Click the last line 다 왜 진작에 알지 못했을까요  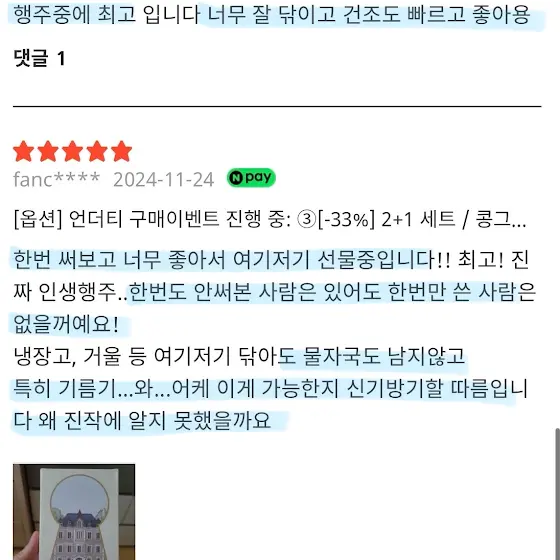tap(142, 421)
